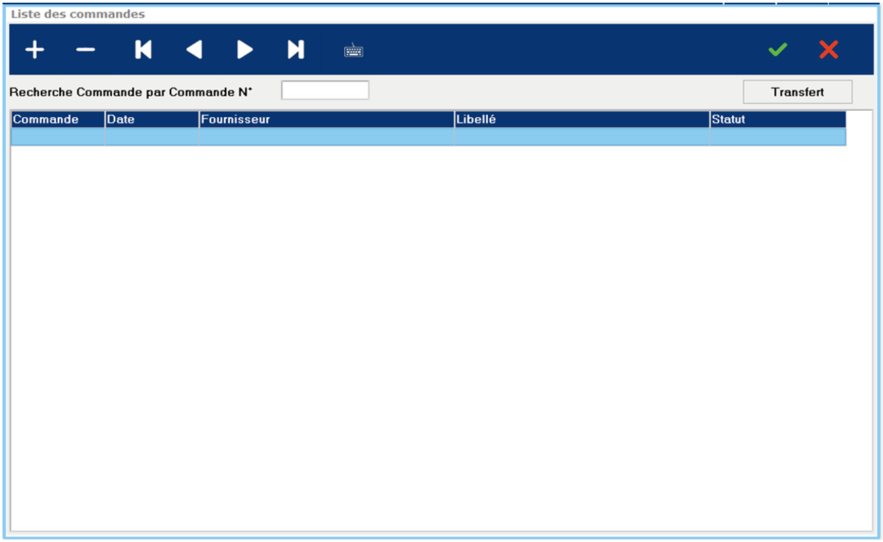
Task: Go to the next record
Action: click(x=244, y=50)
